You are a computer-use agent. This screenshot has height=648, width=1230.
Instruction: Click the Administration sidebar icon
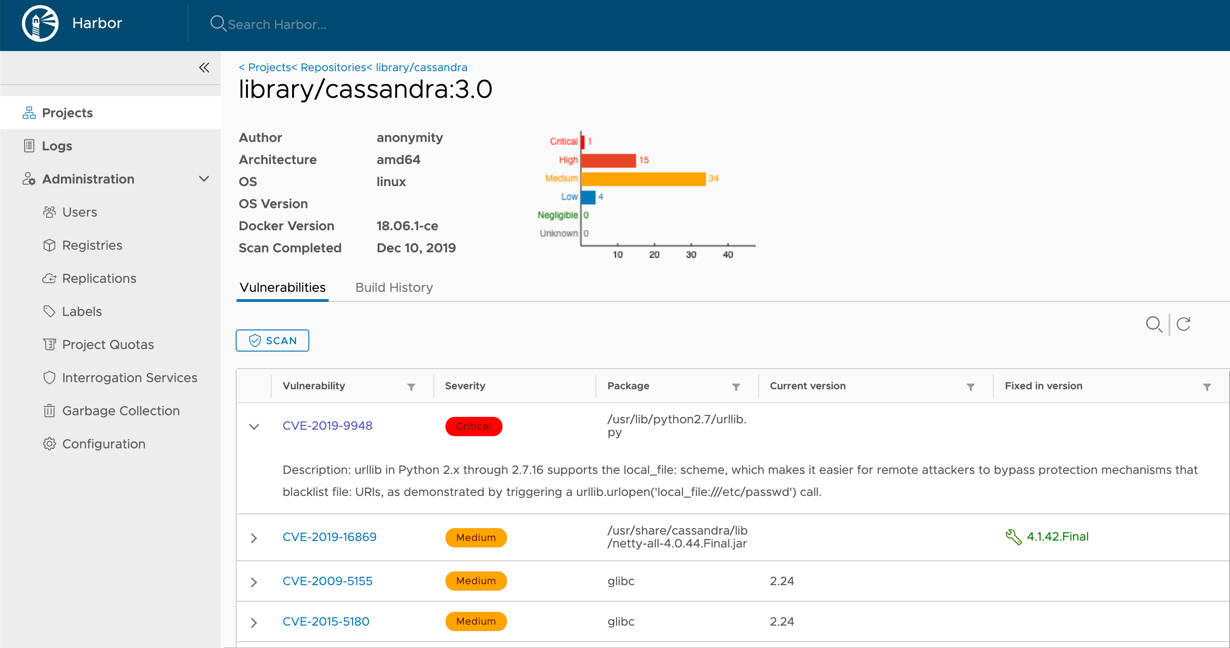[x=29, y=179]
